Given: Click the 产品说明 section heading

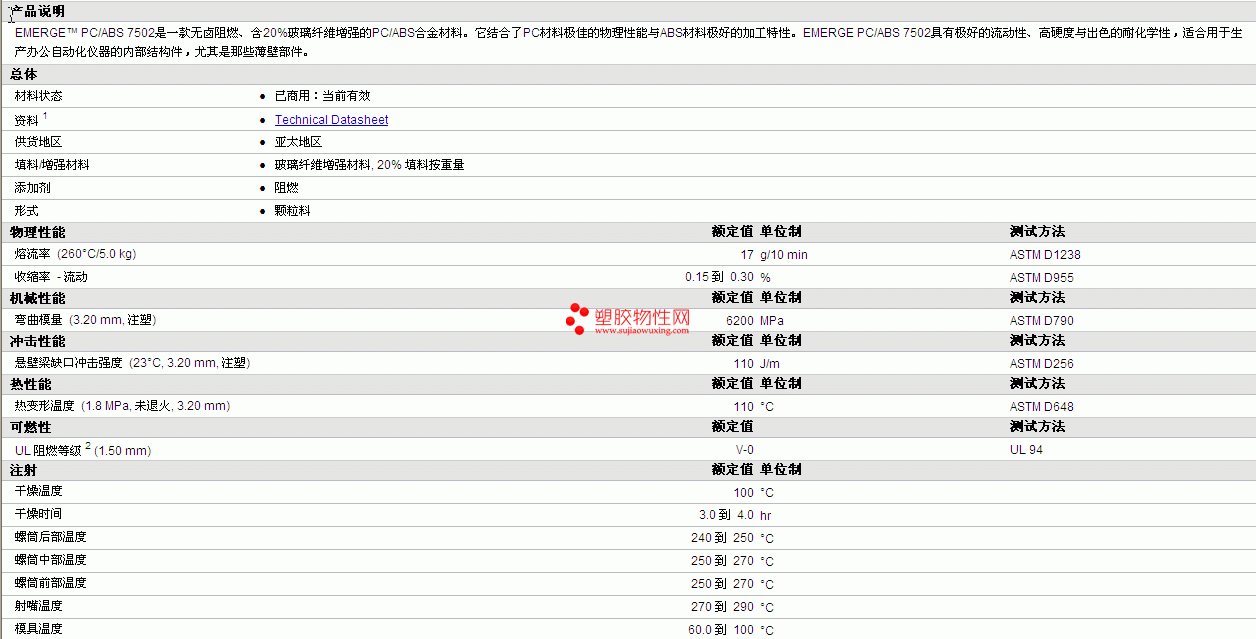Looking at the screenshot, I should (38, 11).
